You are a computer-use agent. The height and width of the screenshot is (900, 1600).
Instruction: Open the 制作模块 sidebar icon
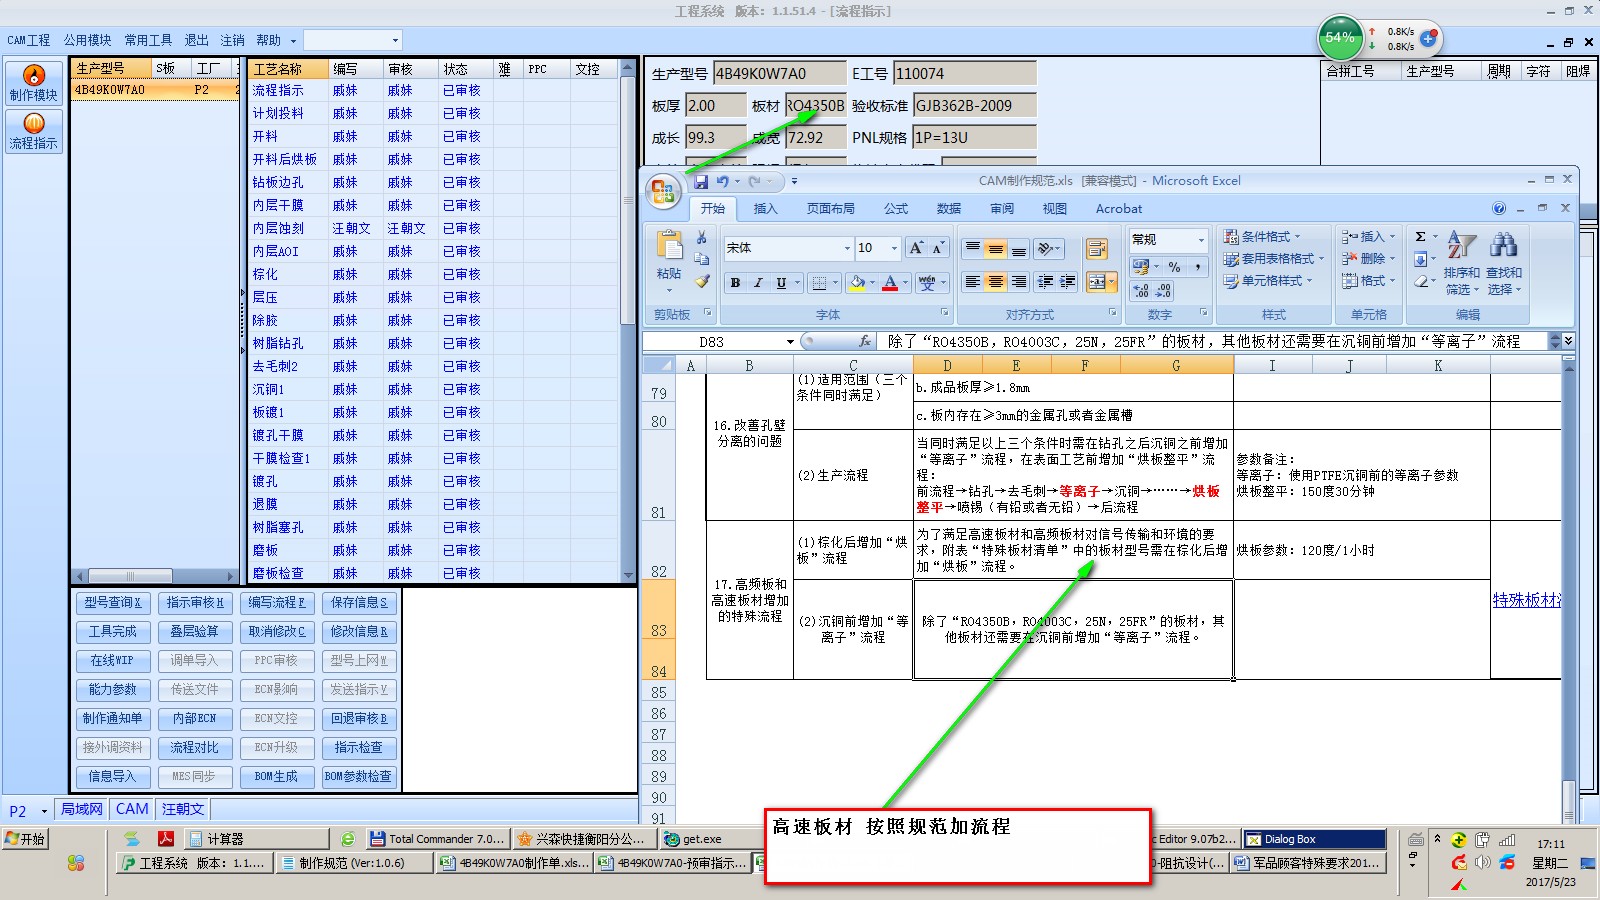click(x=34, y=83)
